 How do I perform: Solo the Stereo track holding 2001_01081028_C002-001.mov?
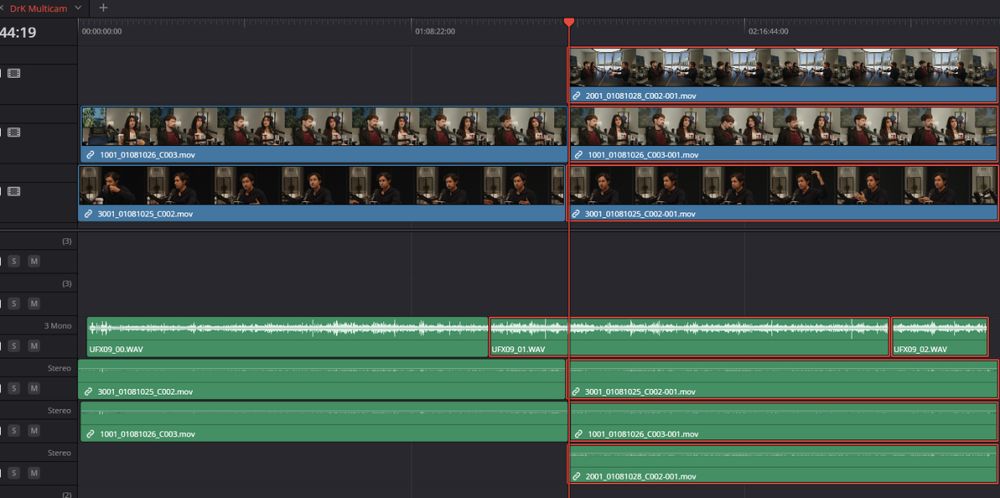point(14,473)
